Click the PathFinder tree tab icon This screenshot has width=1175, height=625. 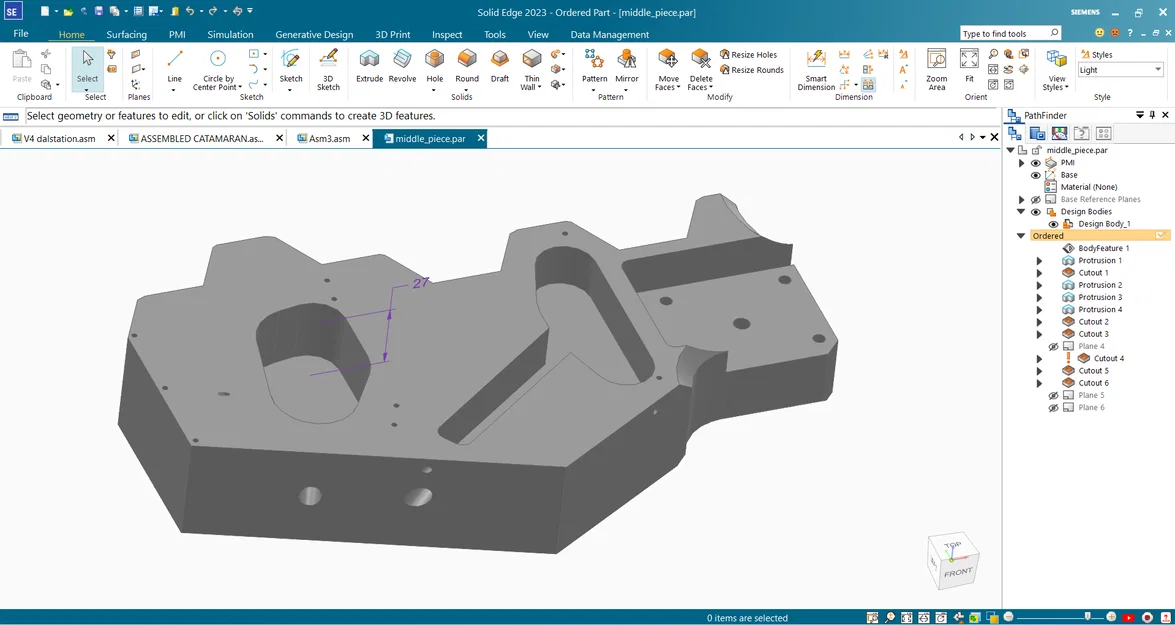pyautogui.click(x=1015, y=133)
